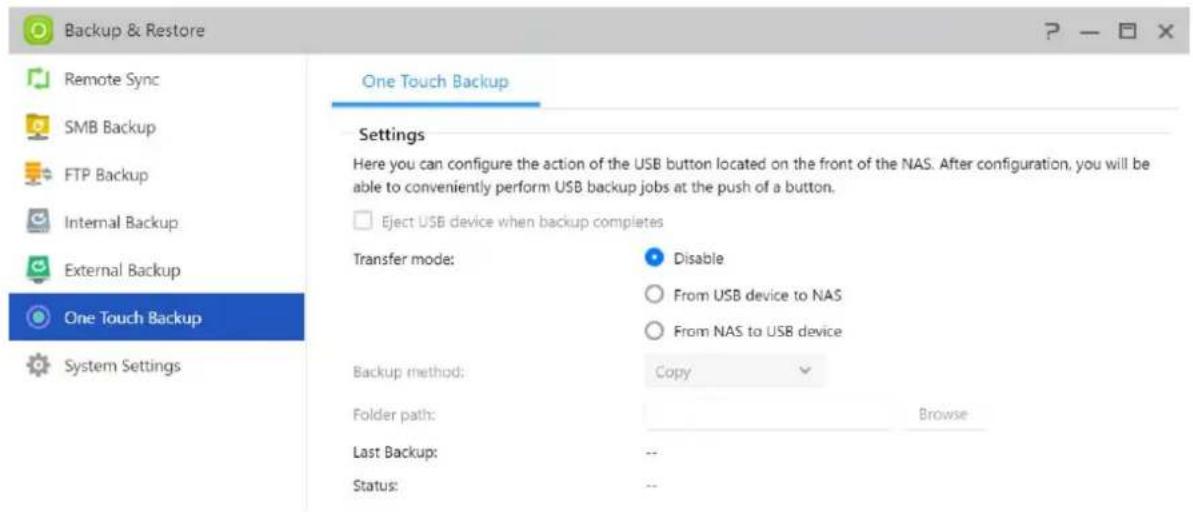
Task: Select the Disable transfer mode radio
Action: [654, 258]
